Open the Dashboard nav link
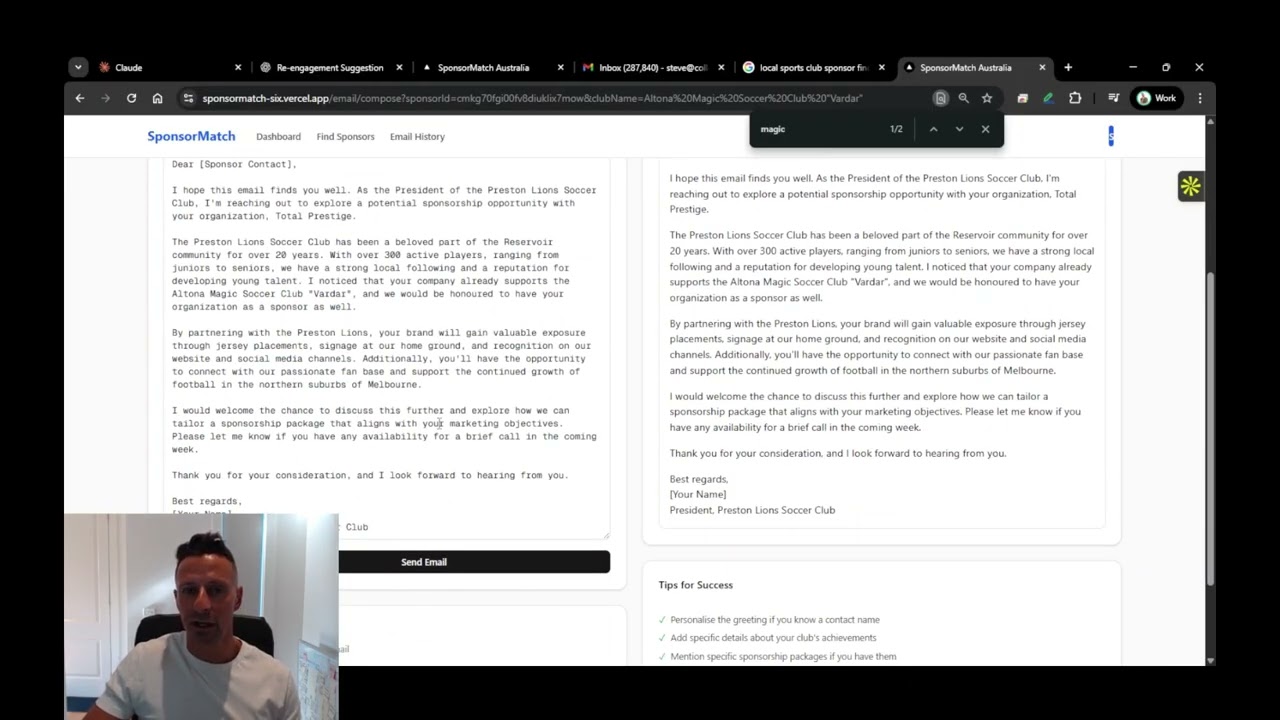 278,137
